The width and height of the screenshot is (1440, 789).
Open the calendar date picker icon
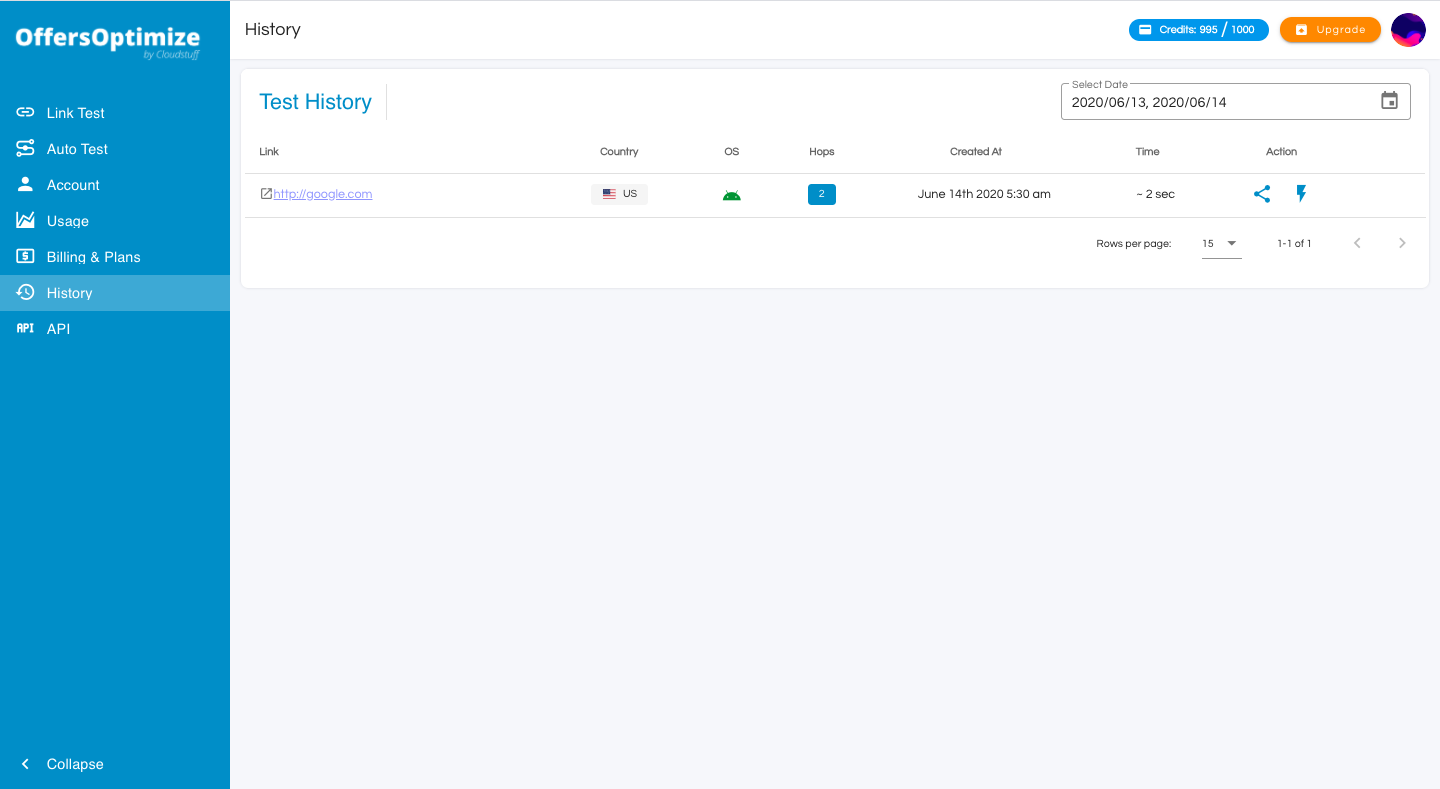pyautogui.click(x=1389, y=101)
